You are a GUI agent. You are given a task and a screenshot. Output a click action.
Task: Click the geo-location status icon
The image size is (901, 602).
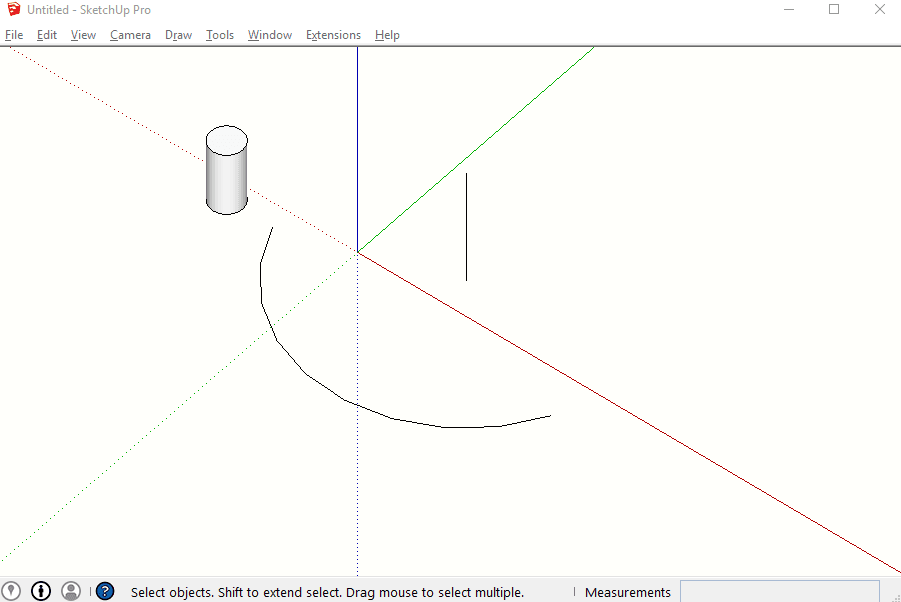pos(11,591)
